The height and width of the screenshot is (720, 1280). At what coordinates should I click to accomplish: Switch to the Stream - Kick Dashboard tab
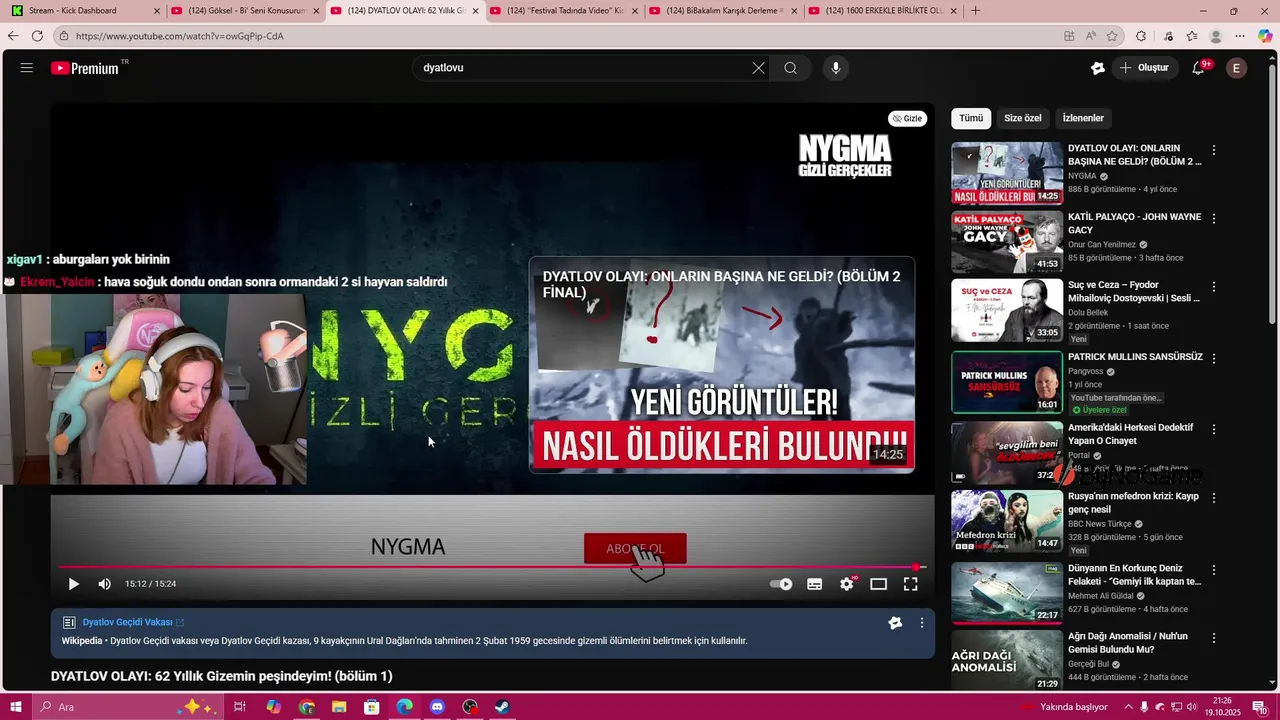click(84, 11)
